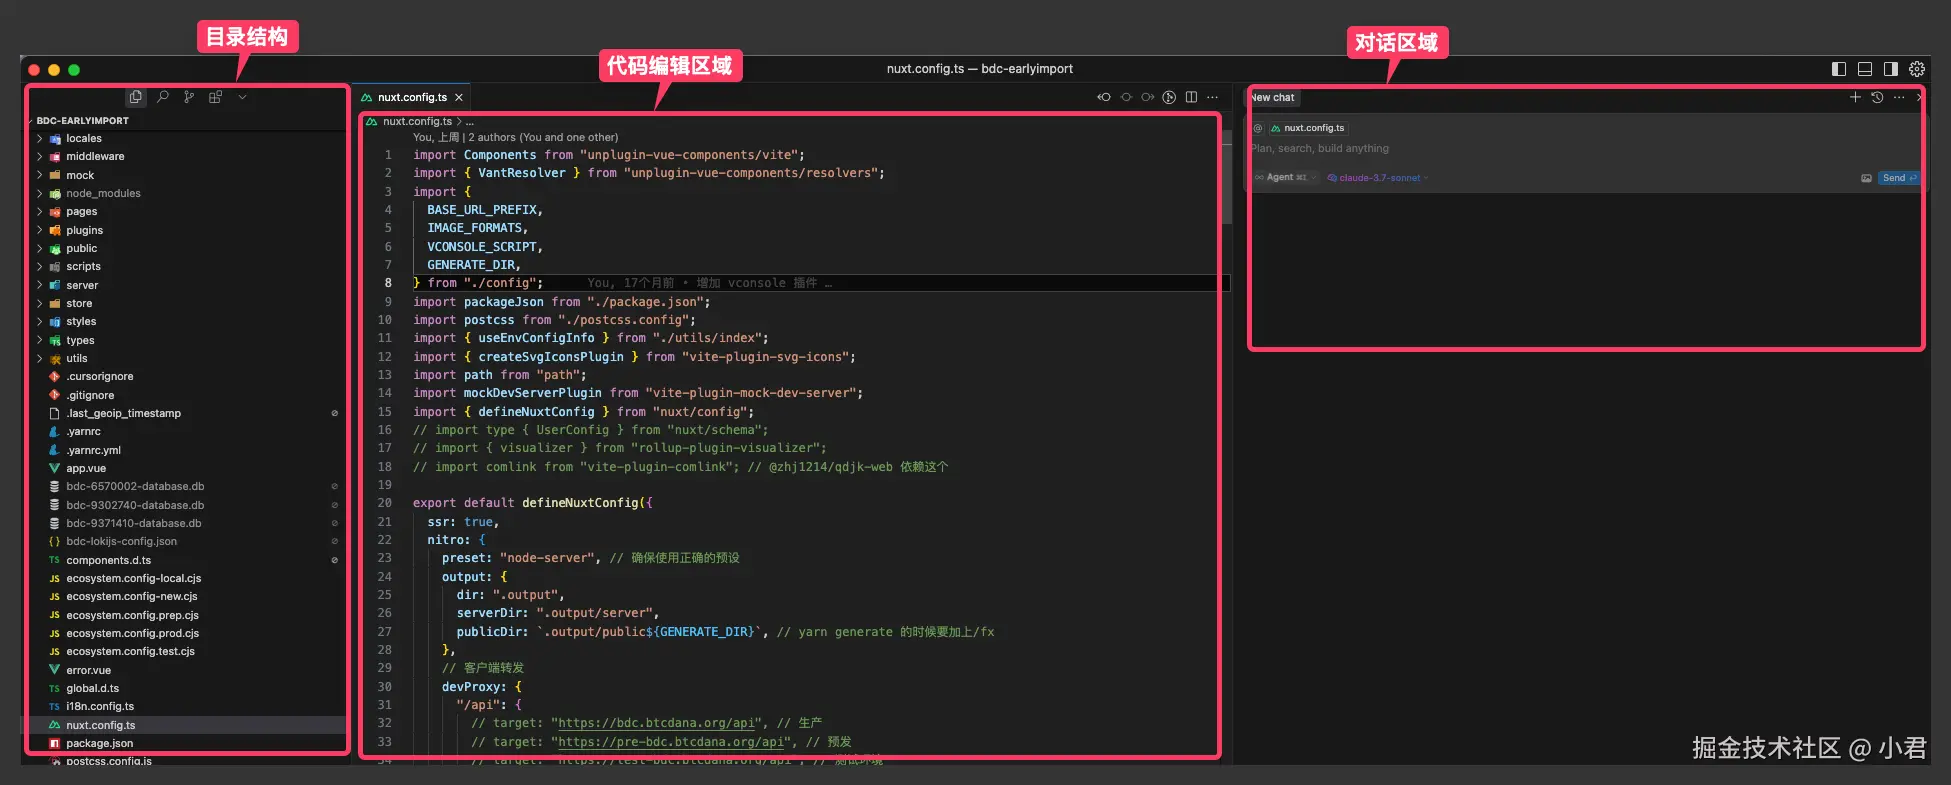Expand the store folder
Screen dimensions: 1951x785
pos(79,303)
